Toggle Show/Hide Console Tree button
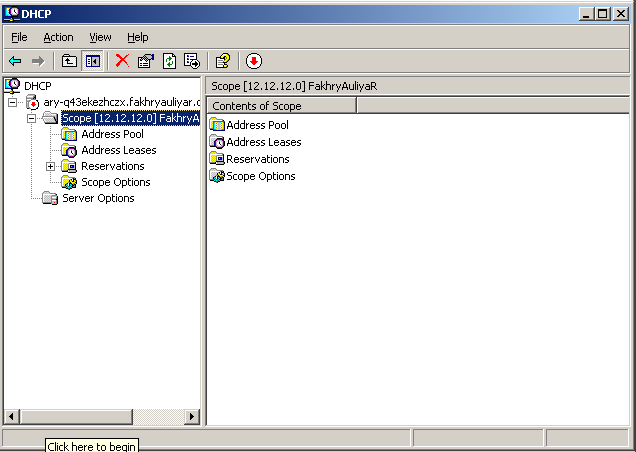This screenshot has height=452, width=636. 92,61
